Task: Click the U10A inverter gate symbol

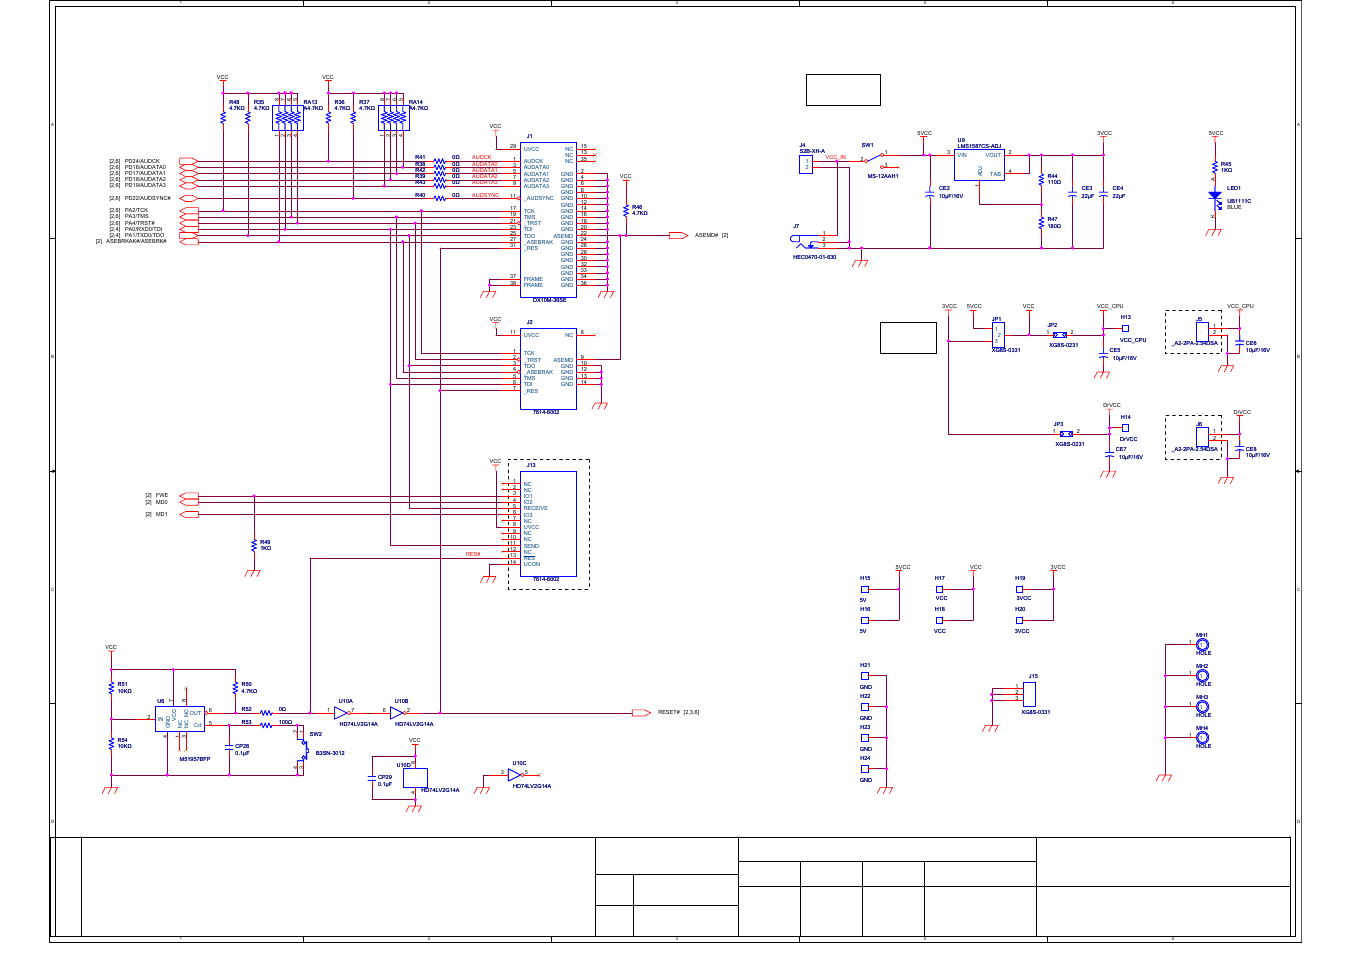Action: (341, 712)
